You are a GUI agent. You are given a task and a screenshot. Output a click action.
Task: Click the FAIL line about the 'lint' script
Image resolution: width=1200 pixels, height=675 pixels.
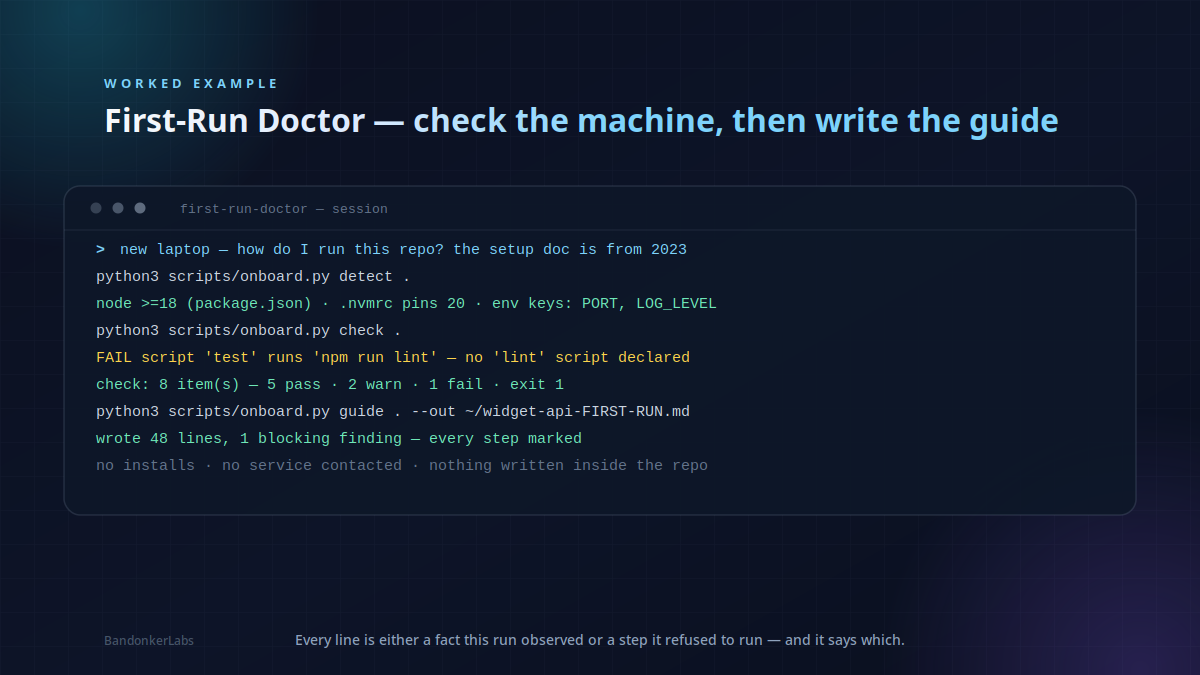point(393,358)
